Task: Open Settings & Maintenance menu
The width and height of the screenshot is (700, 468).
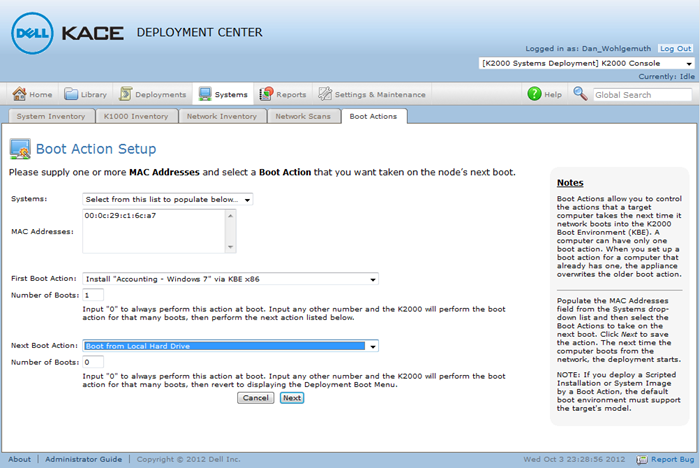Action: [371, 94]
